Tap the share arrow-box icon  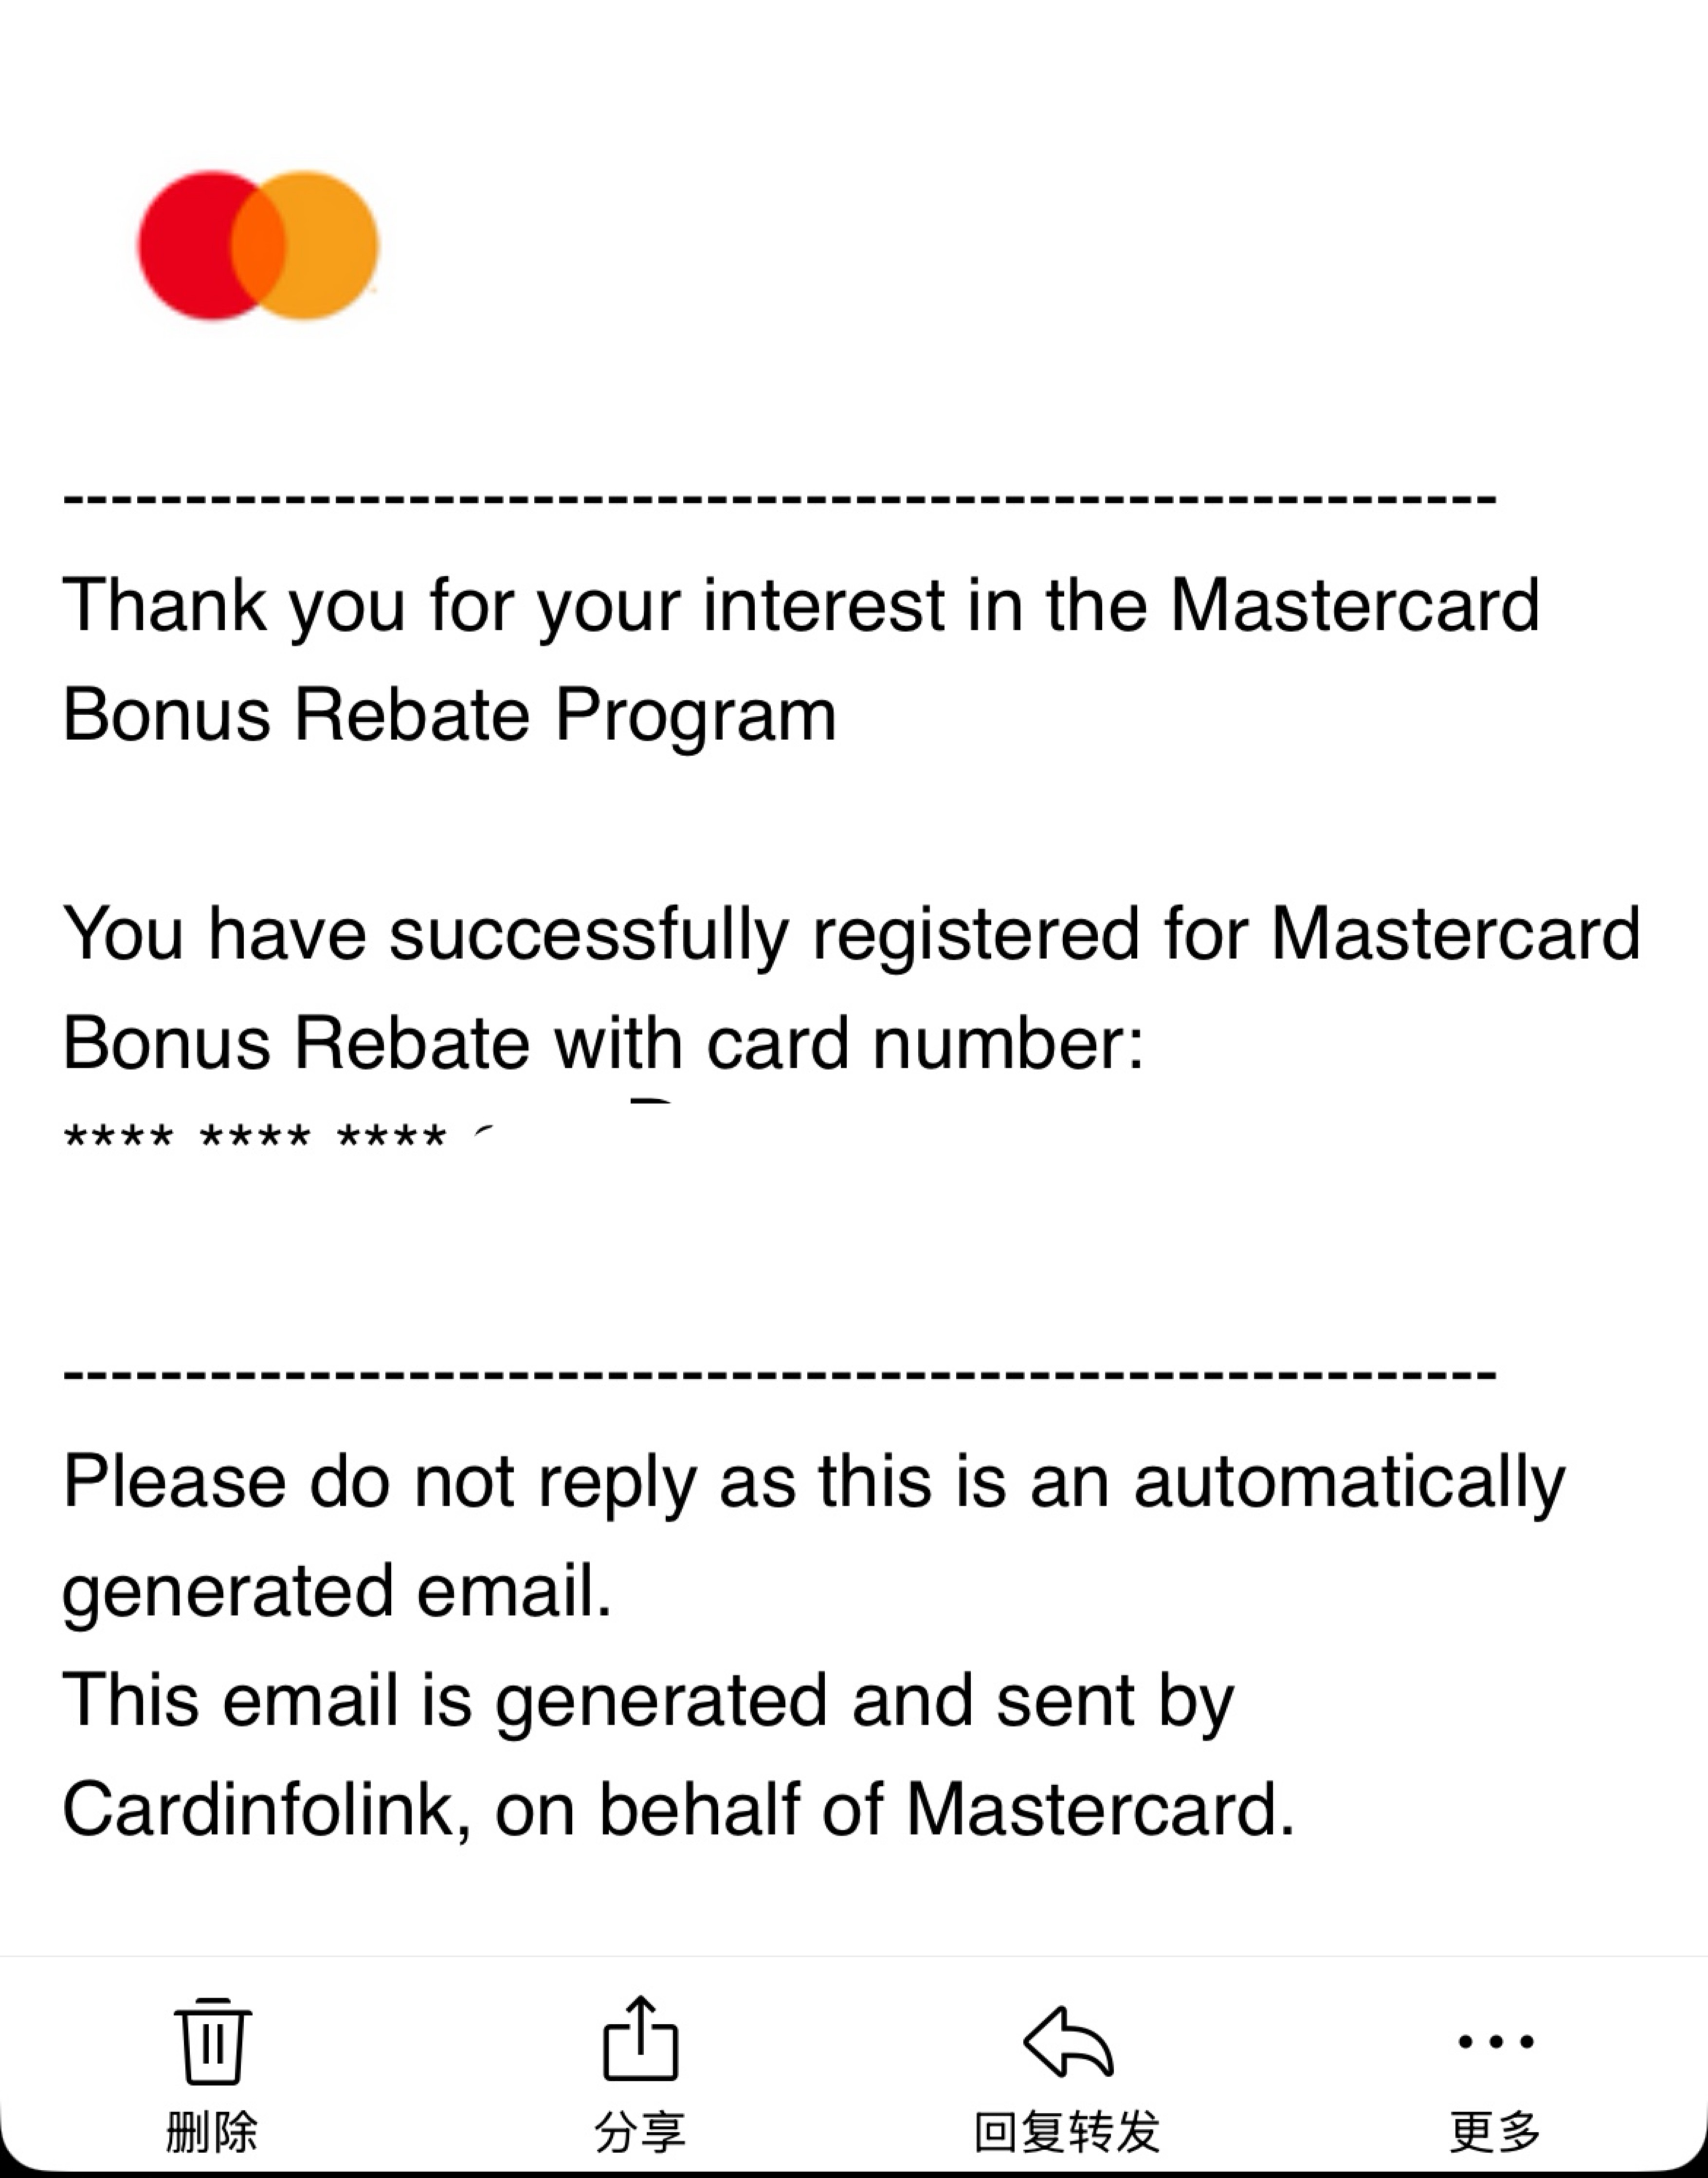[x=640, y=2038]
